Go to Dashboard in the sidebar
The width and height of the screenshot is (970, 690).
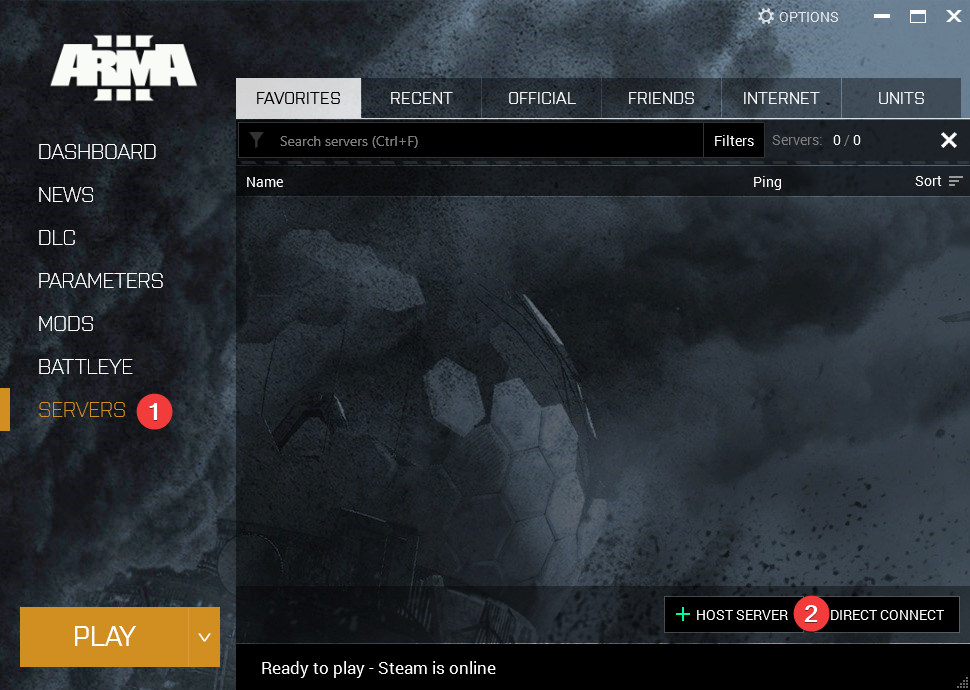pyautogui.click(x=97, y=152)
